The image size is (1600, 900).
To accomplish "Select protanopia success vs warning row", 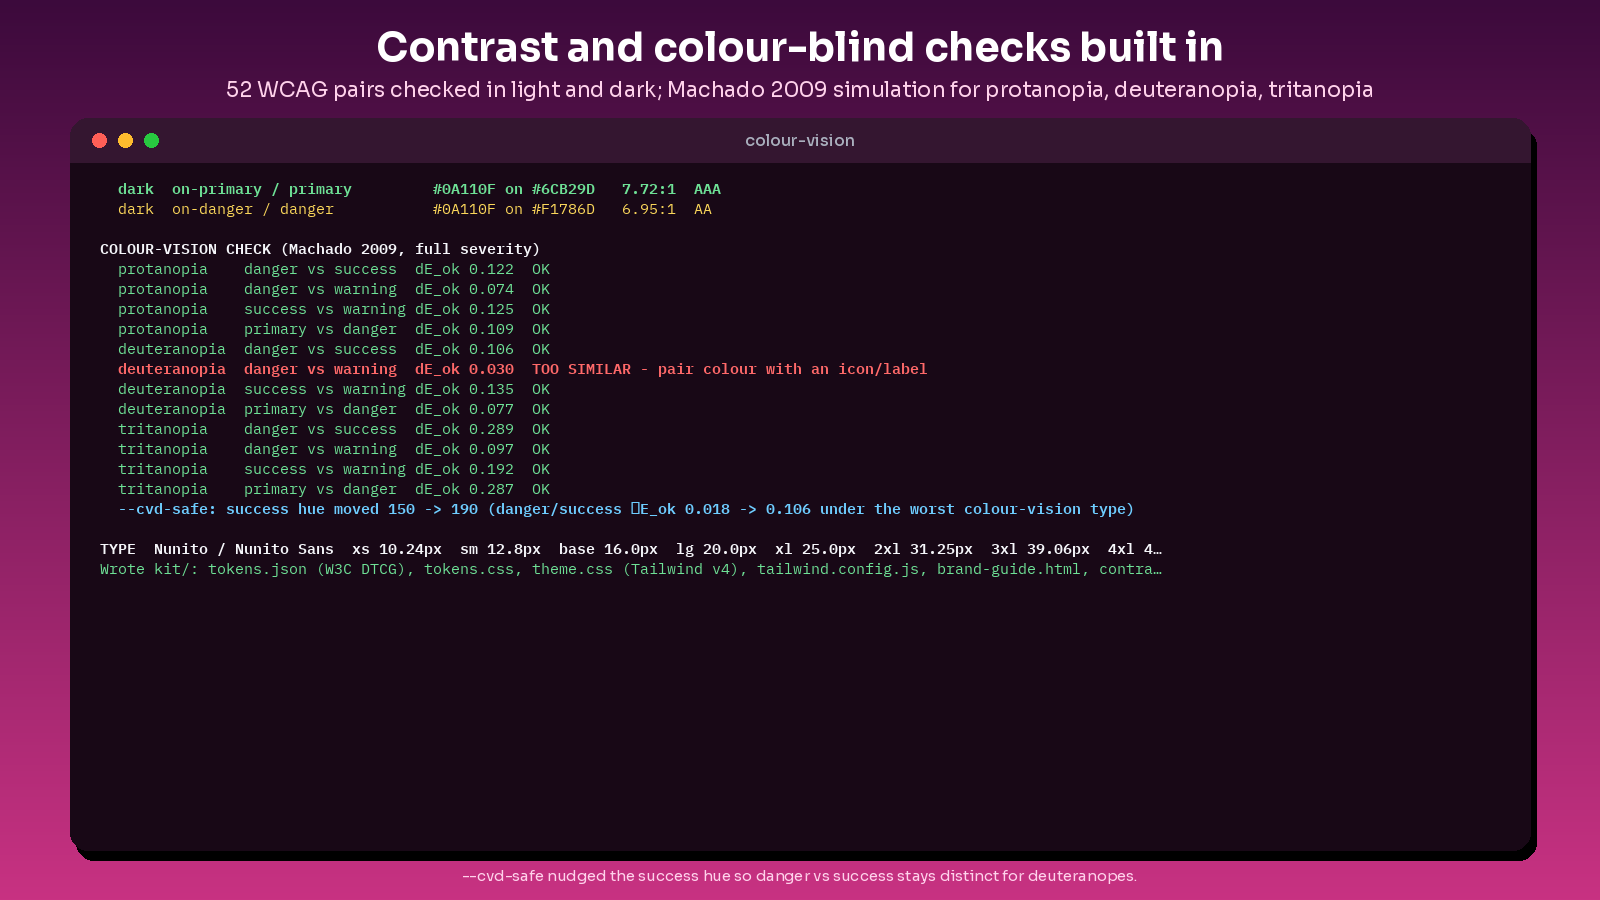I will coord(334,309).
